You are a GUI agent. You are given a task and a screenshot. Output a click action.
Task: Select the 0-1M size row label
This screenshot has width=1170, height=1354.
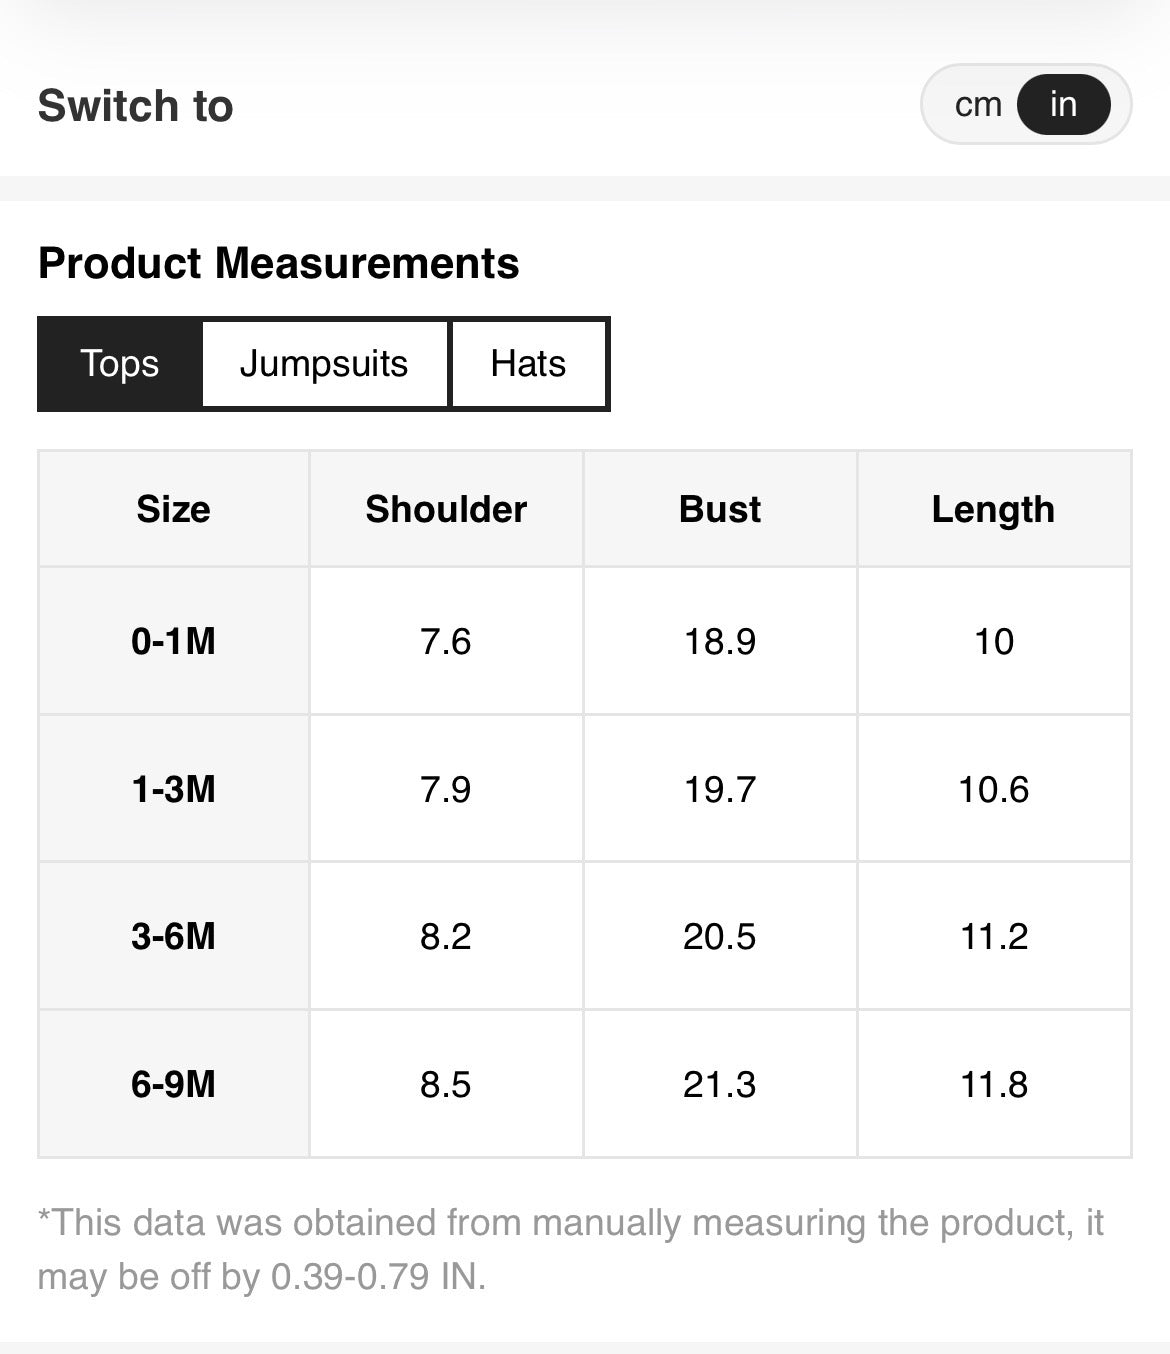point(174,641)
